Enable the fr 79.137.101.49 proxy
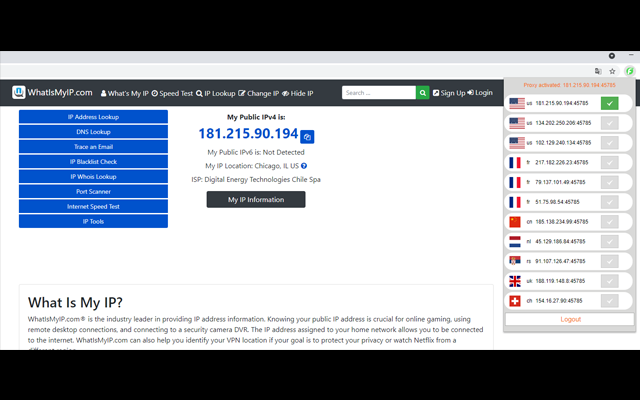The width and height of the screenshot is (640, 400). 609,182
